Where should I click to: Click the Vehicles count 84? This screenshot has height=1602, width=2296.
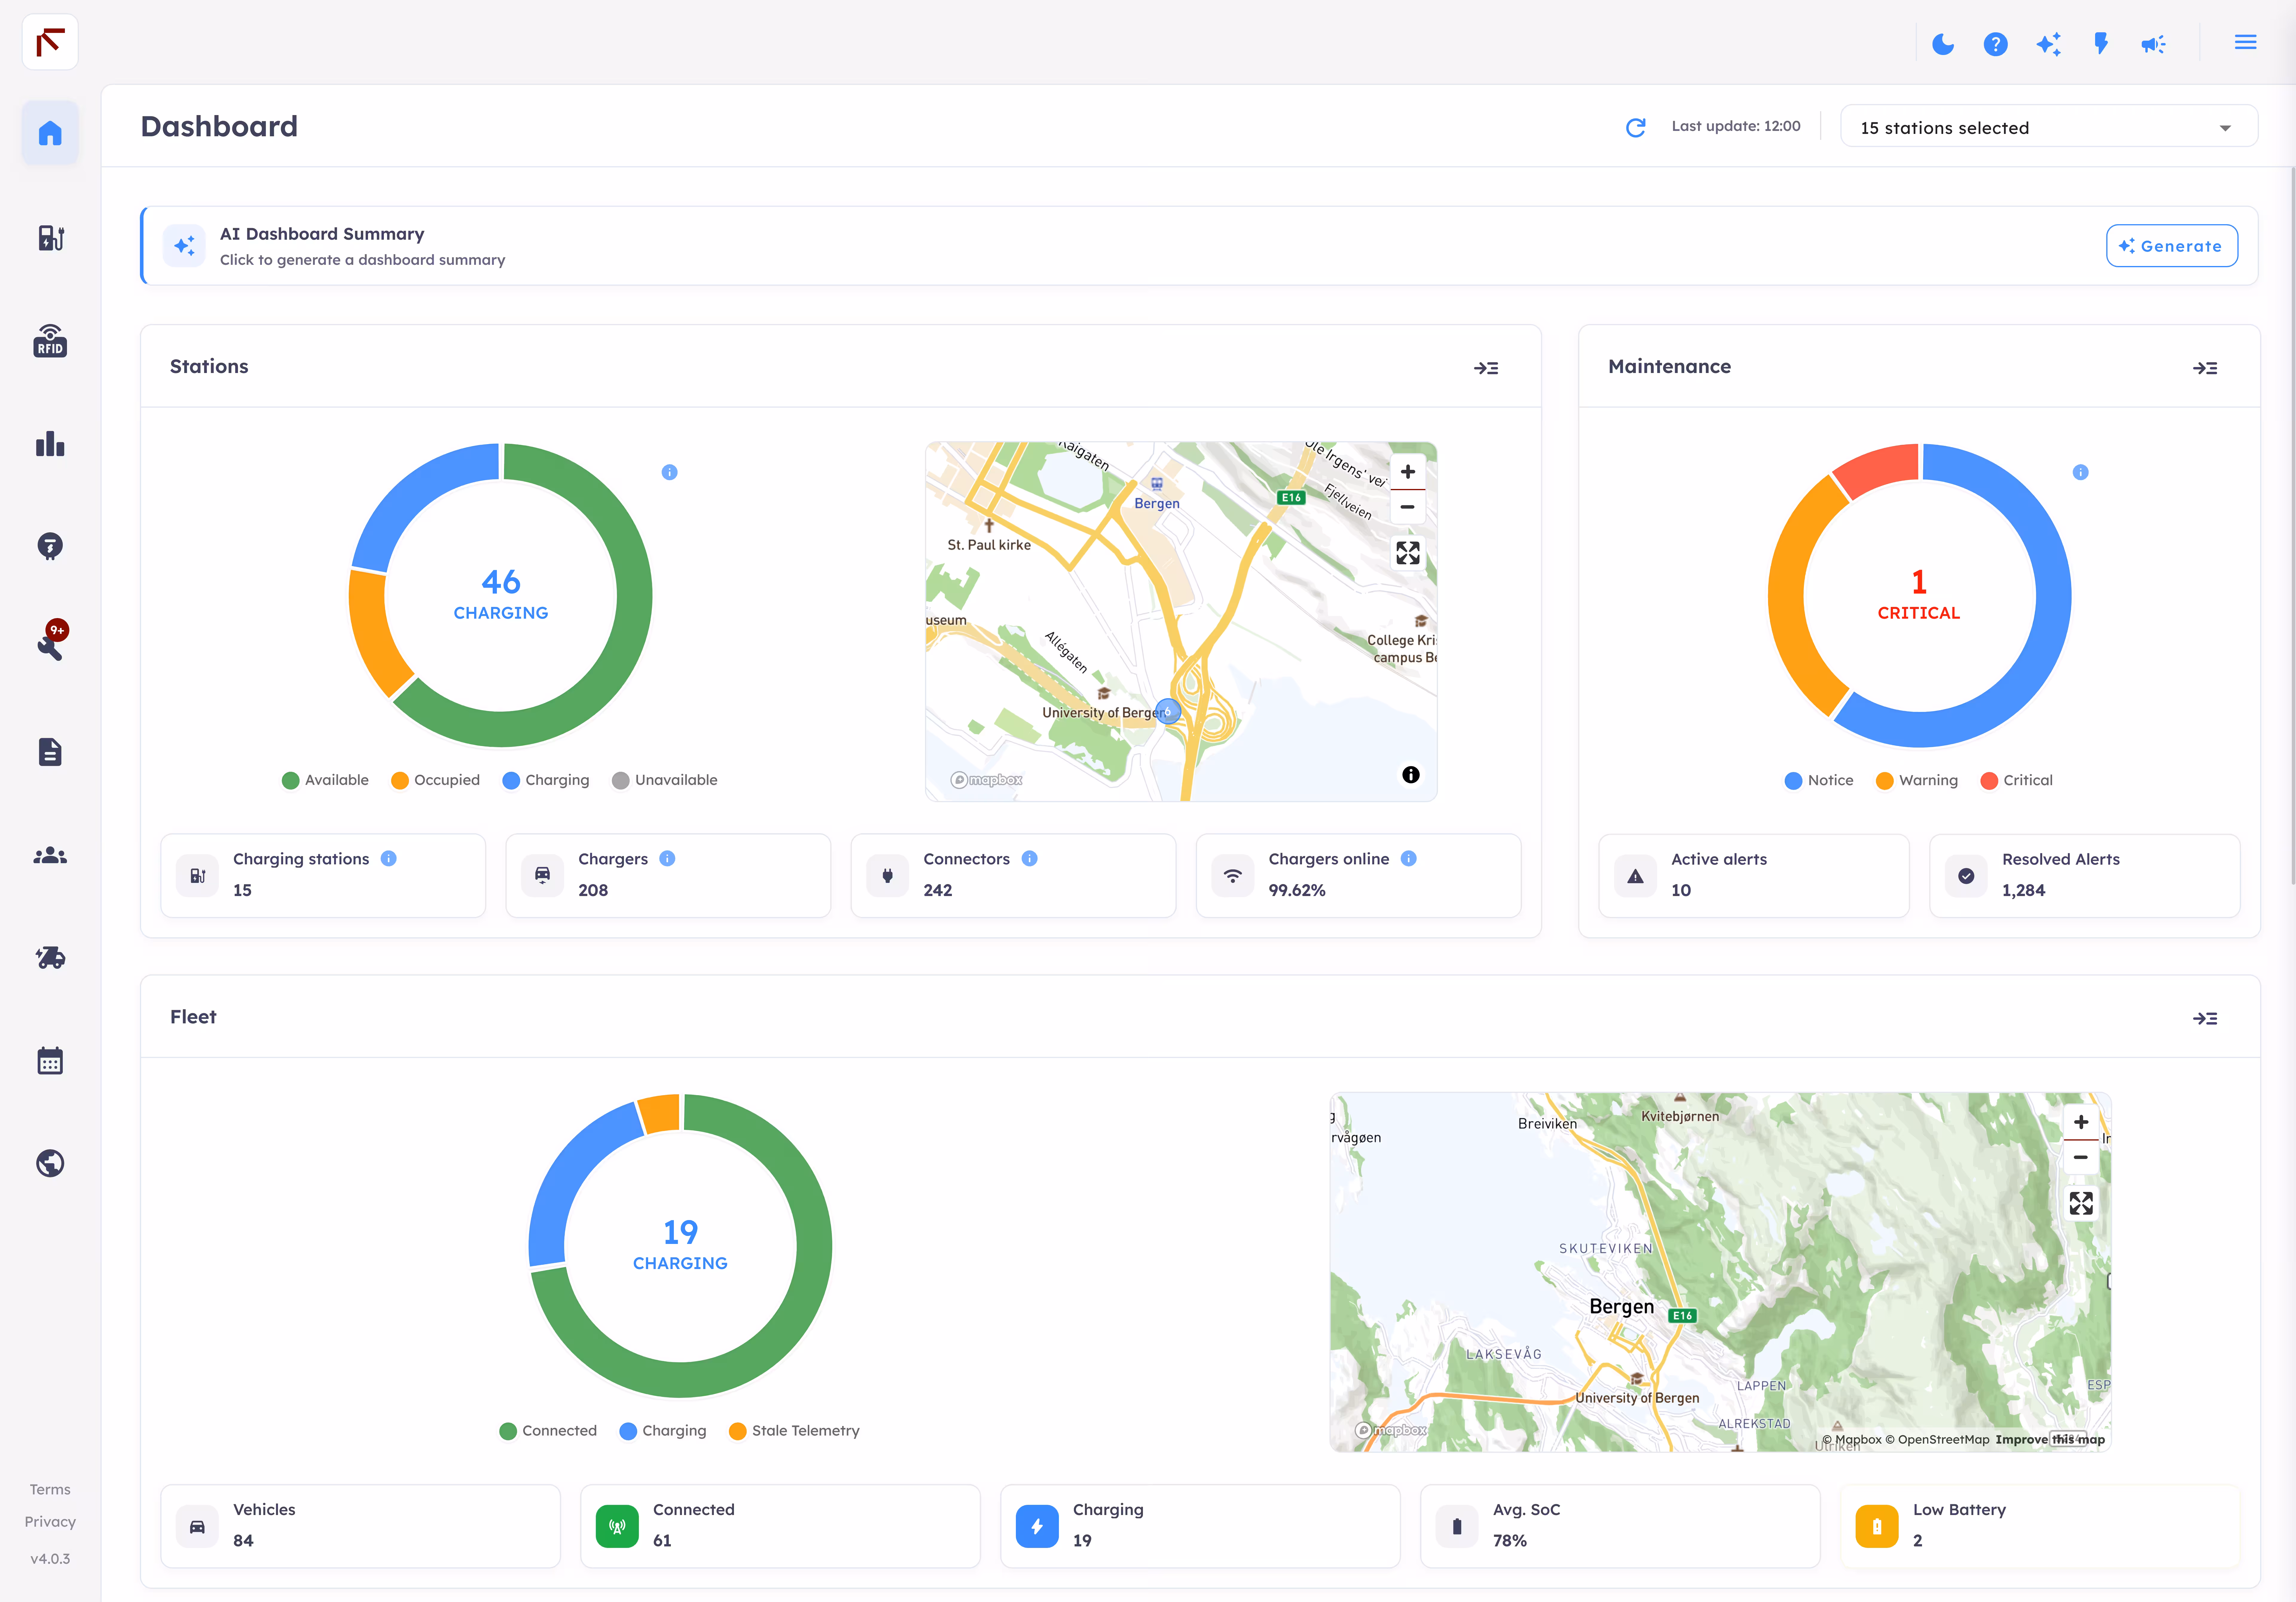tap(243, 1541)
